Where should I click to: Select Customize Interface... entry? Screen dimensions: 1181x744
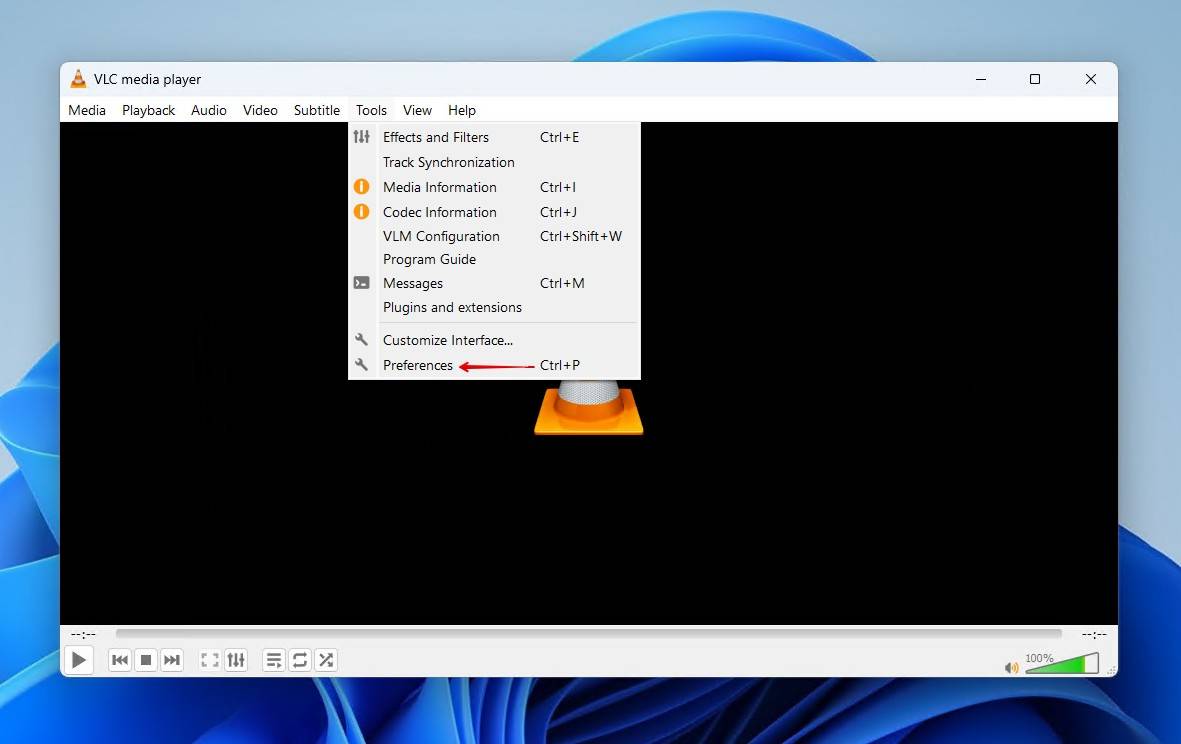[494, 340]
